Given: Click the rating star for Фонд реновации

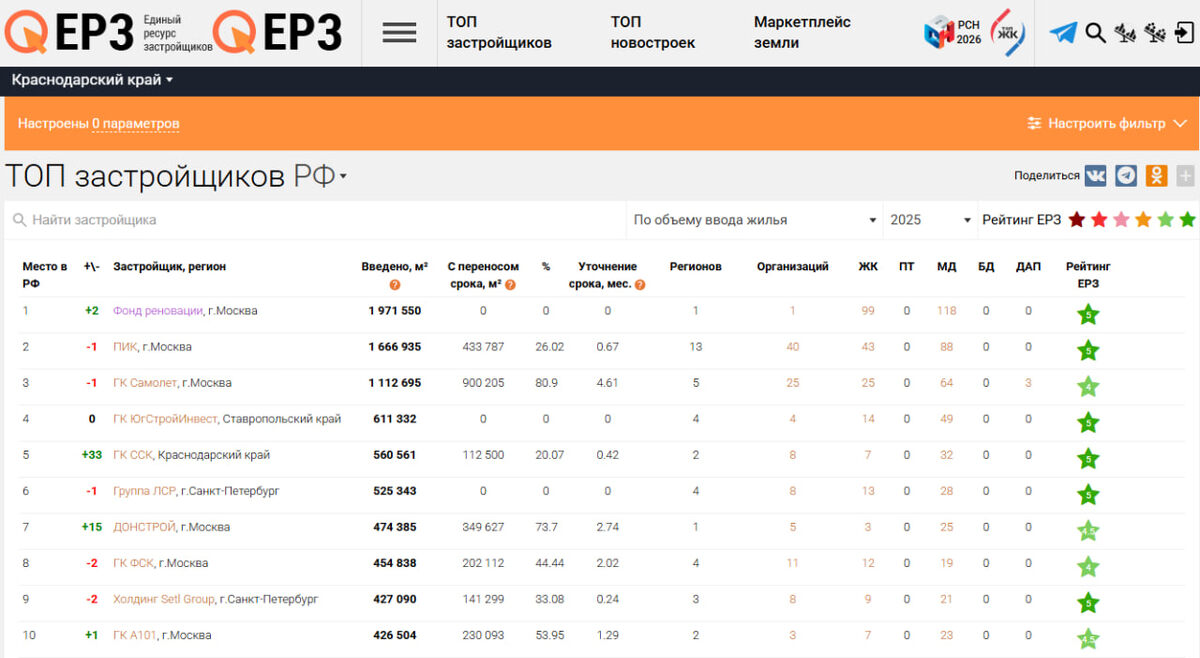Looking at the screenshot, I should tap(1088, 315).
